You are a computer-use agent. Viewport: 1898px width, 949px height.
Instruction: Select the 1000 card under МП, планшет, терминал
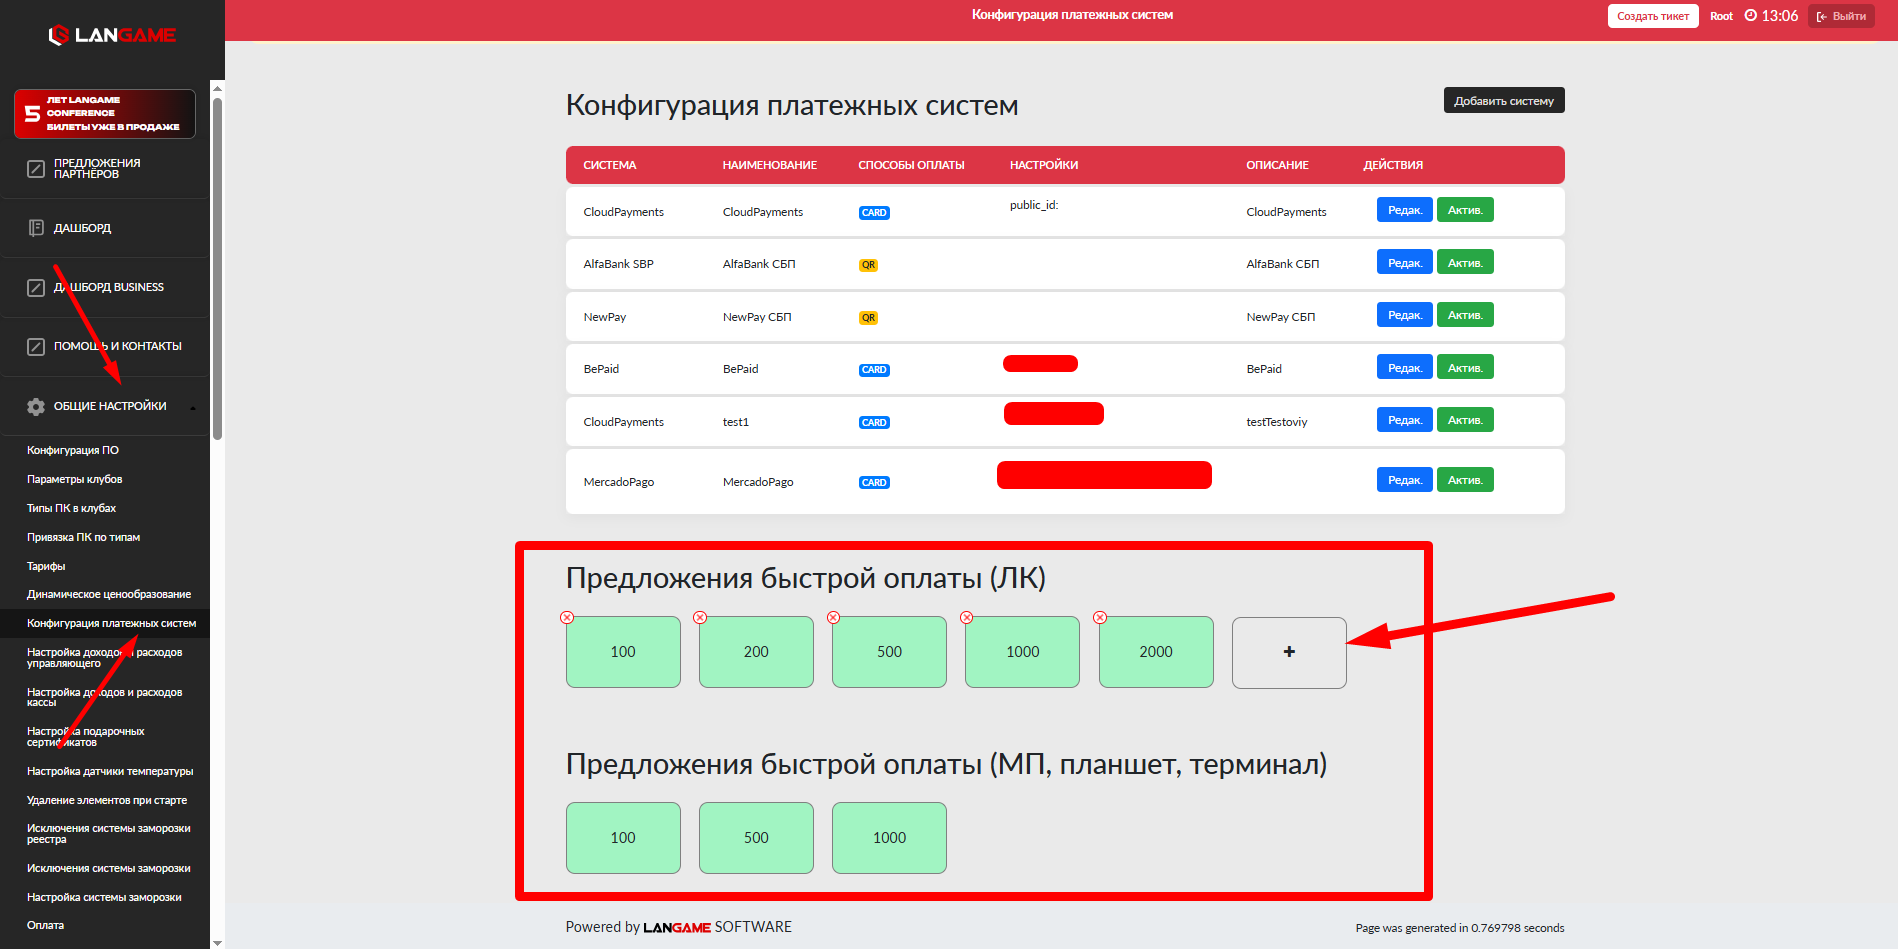tap(889, 838)
